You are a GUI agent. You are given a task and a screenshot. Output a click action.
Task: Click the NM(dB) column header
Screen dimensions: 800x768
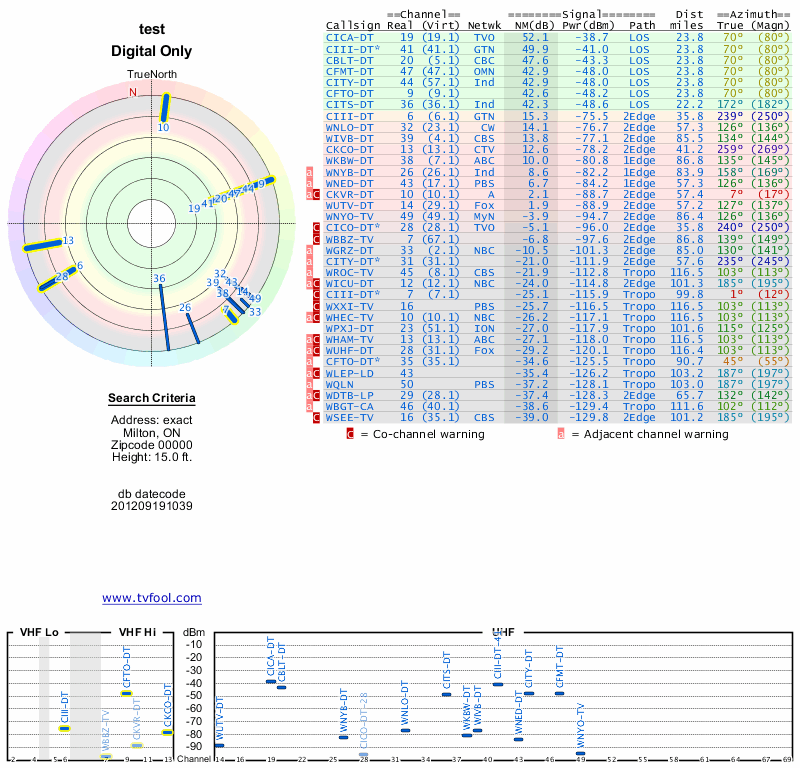pyautogui.click(x=534, y=26)
